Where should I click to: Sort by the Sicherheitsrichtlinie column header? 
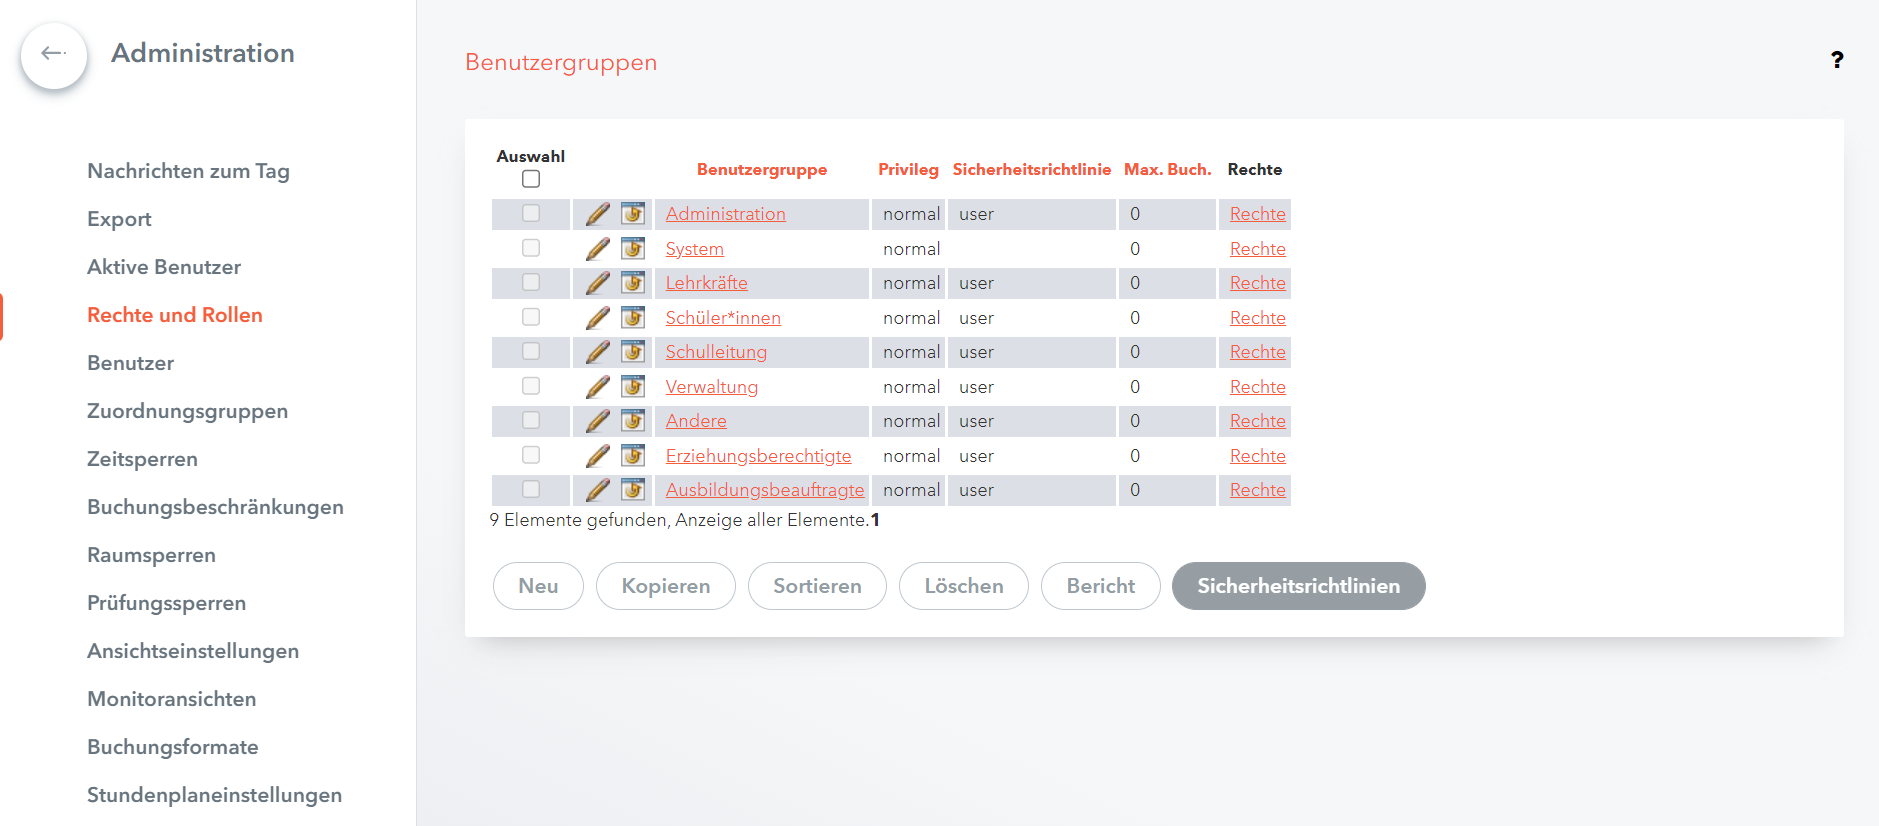(x=1031, y=170)
